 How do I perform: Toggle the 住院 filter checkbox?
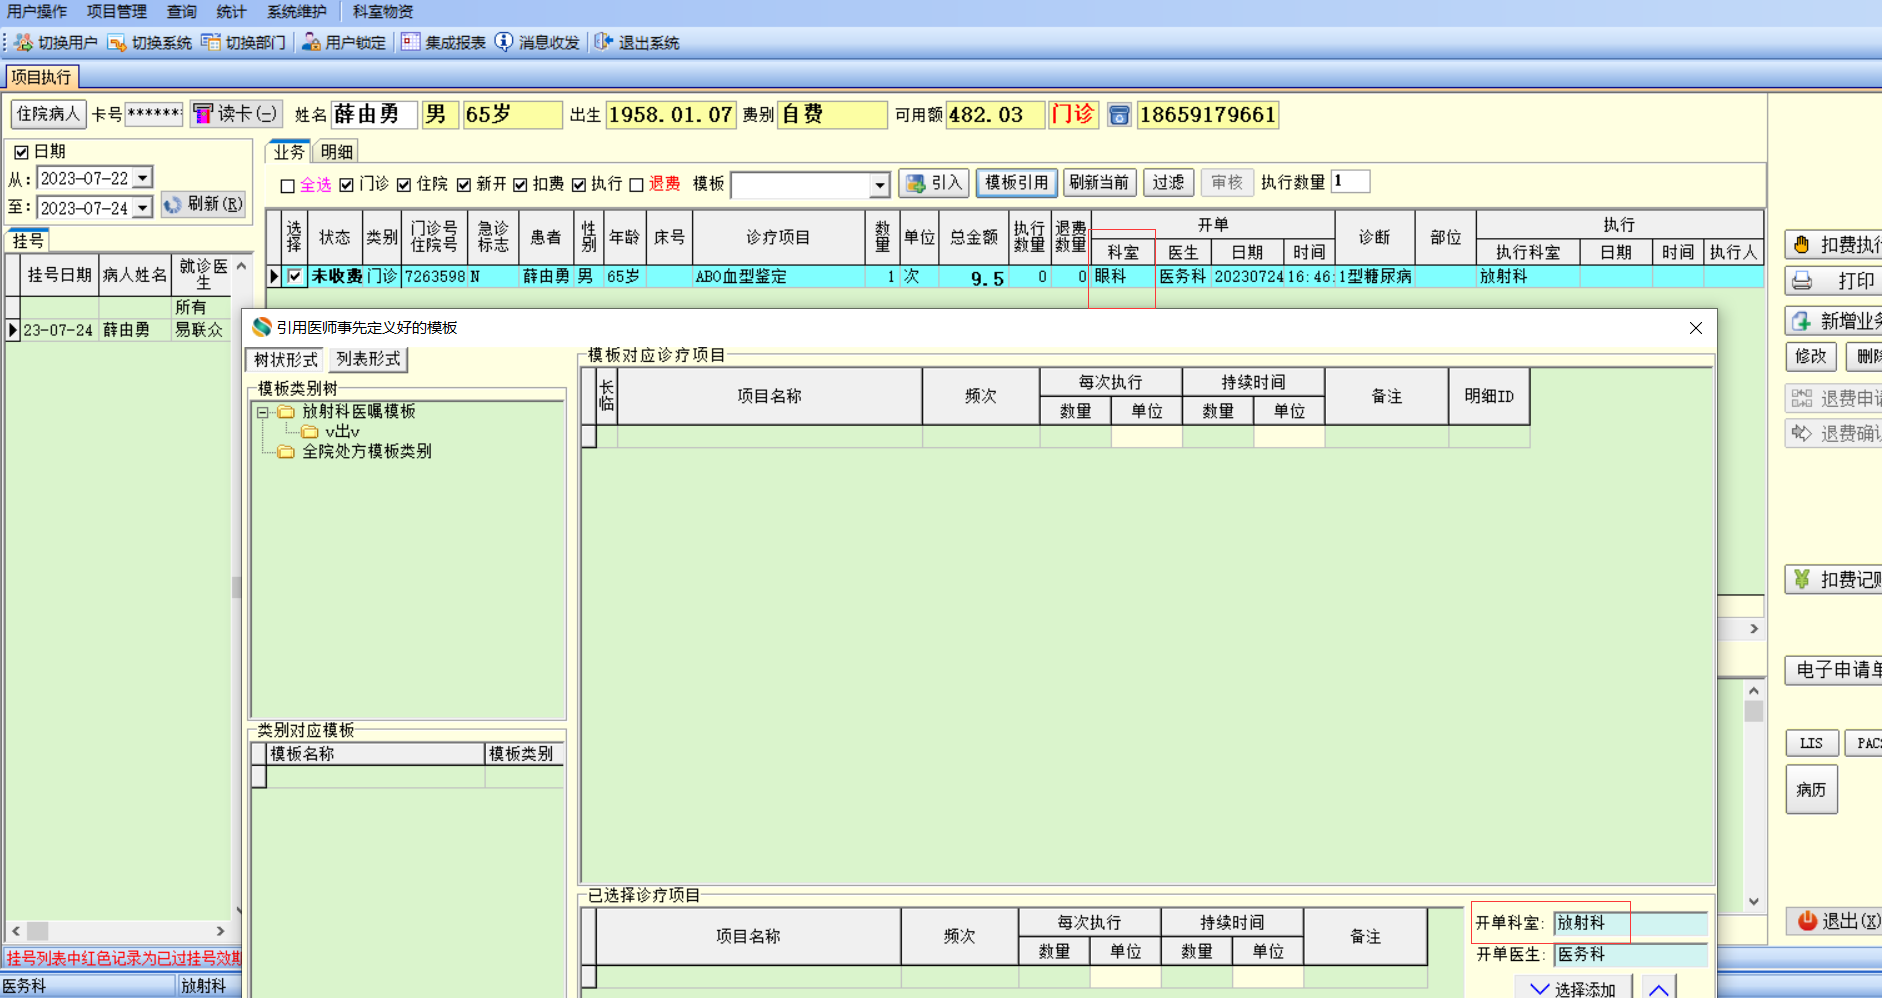click(404, 184)
